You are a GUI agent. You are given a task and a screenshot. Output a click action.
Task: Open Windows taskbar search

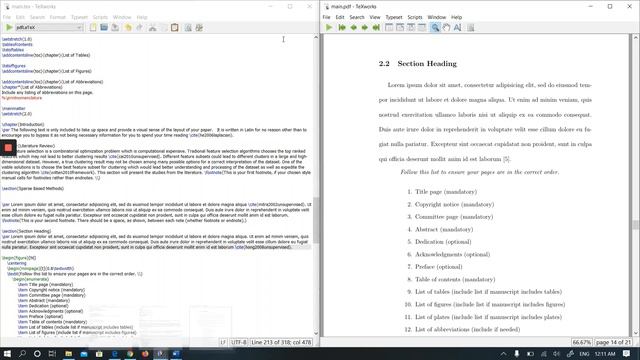[x=22, y=353]
